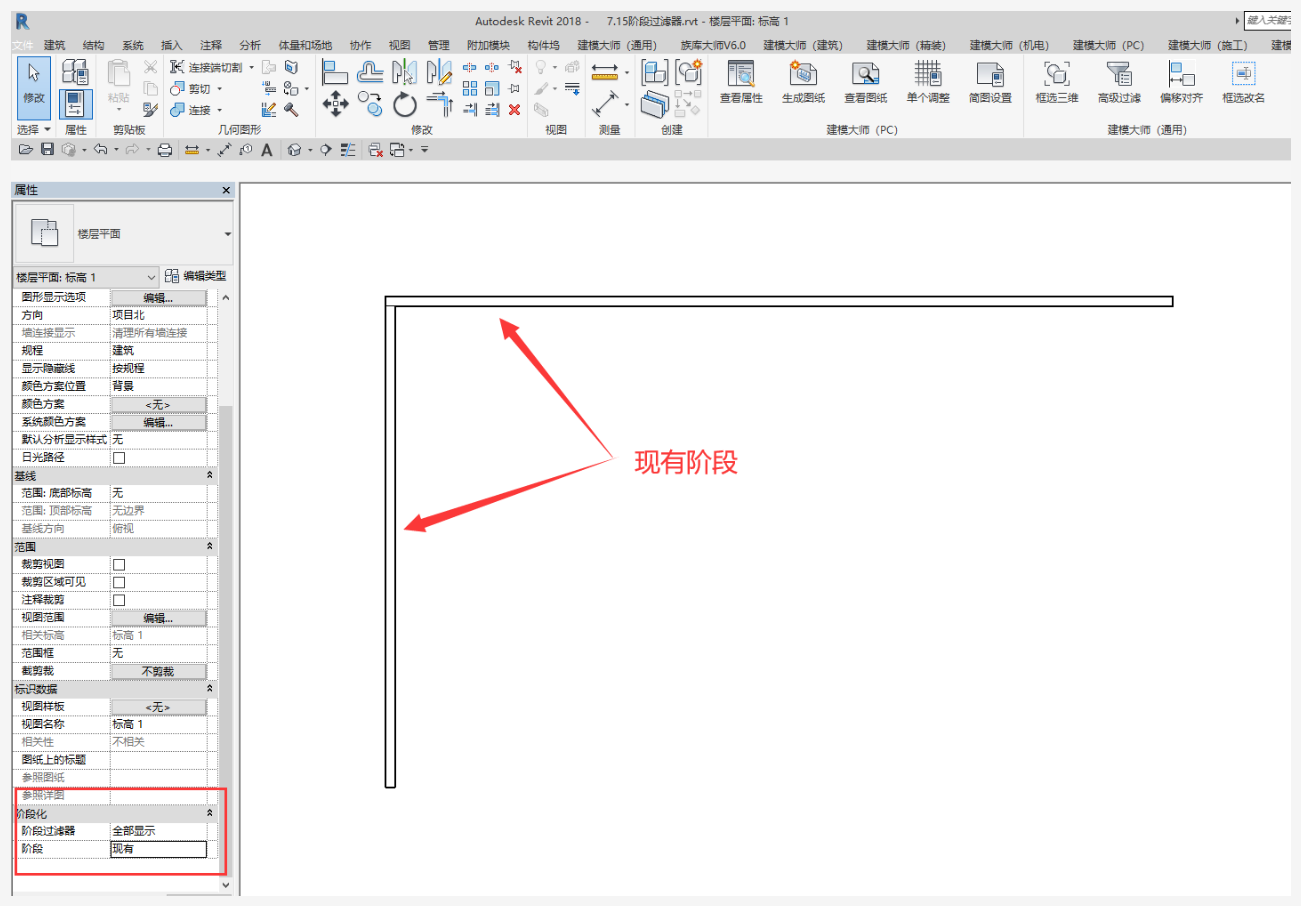
Task: Click the red X Delete tool
Action: pyautogui.click(x=514, y=110)
